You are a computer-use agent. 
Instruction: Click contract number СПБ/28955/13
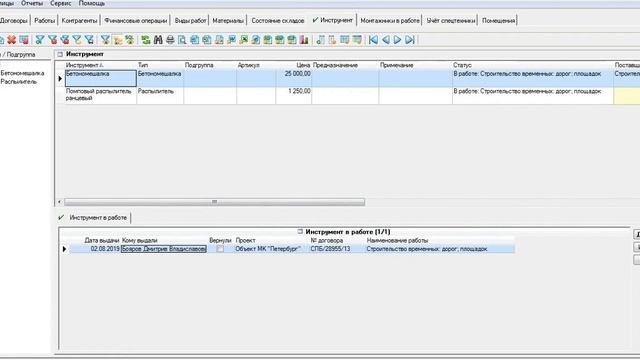click(330, 249)
